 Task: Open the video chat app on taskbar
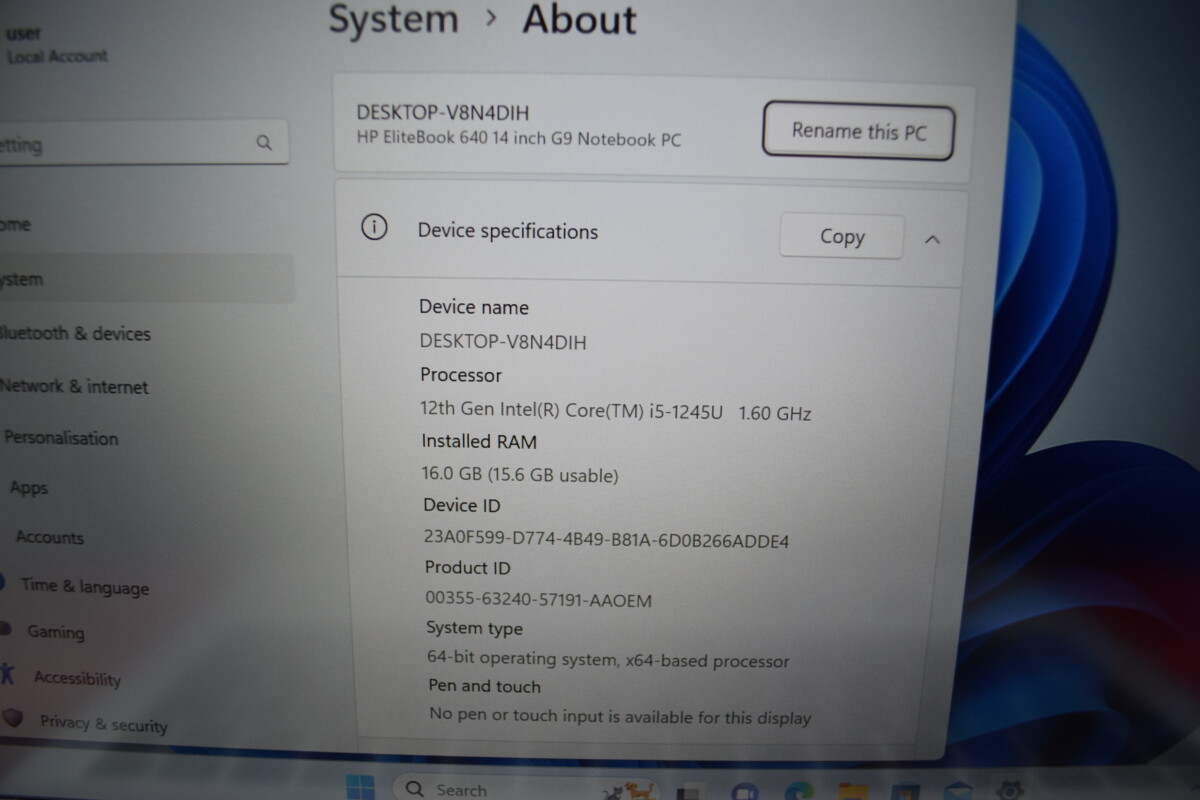[x=745, y=791]
